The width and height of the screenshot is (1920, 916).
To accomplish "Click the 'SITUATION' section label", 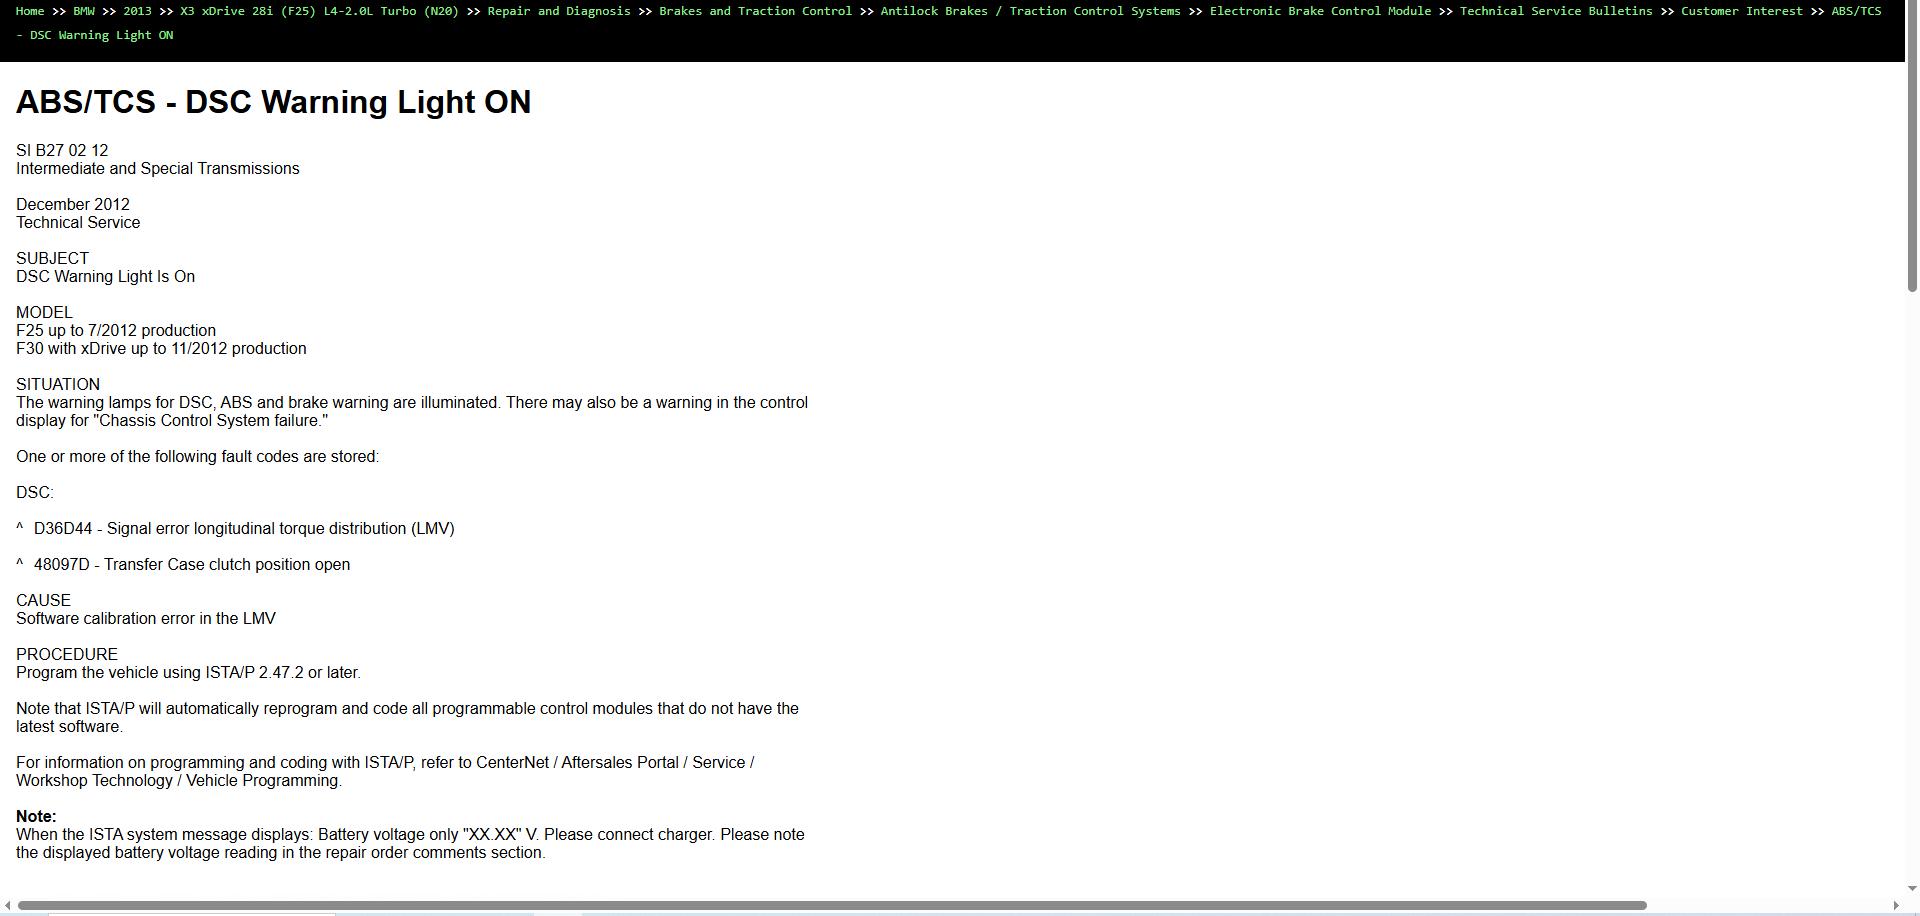I will [58, 385].
